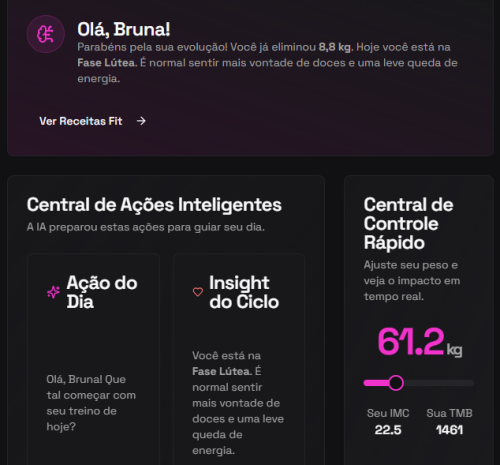Click the pink filled part of weight slider

(376, 383)
